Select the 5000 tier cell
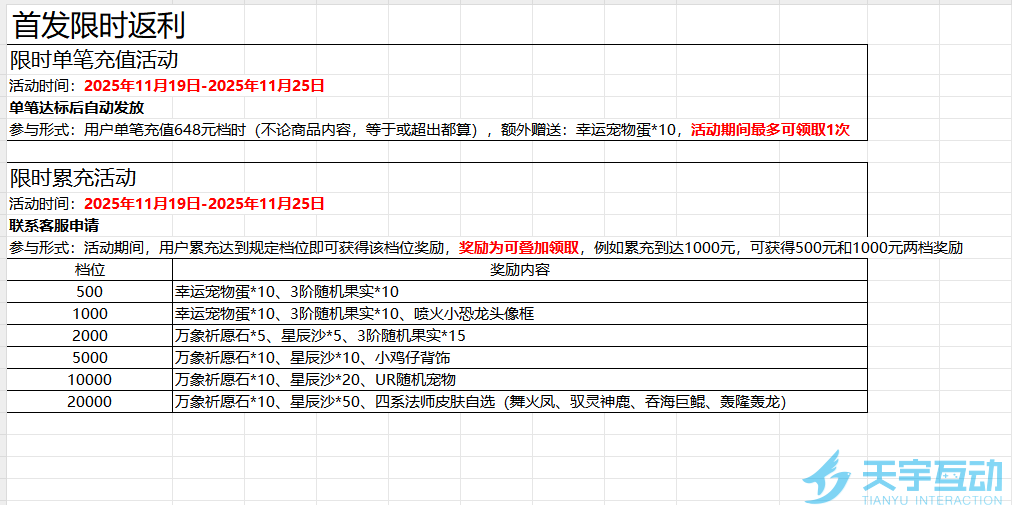 point(90,358)
